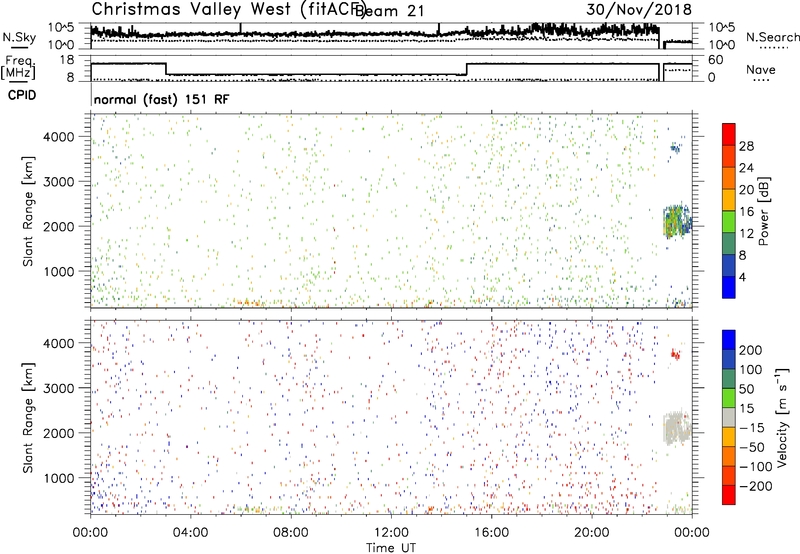Click the blue scatter patch near 3700 km in power panel
Image resolution: width=800 pixels, height=554 pixels.
click(676, 148)
